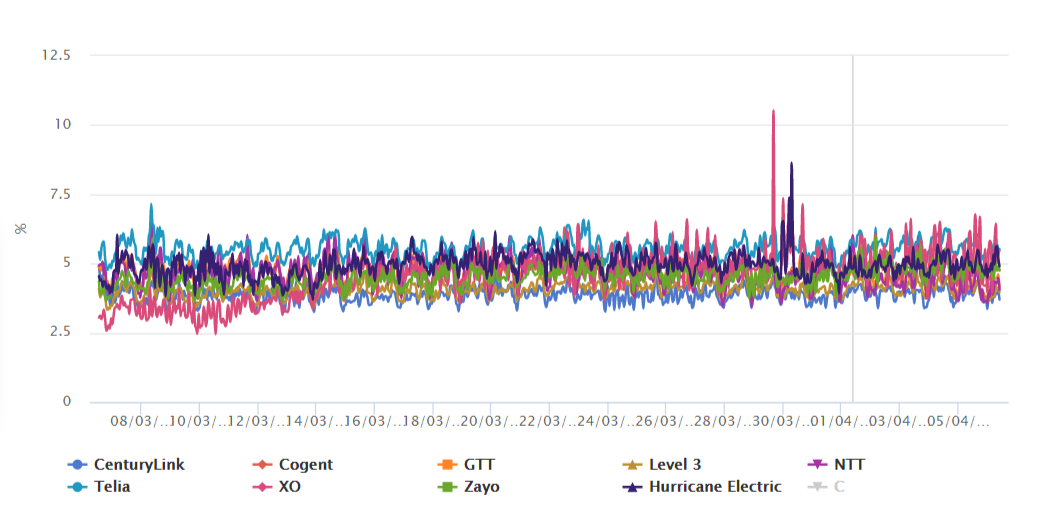The height and width of the screenshot is (524, 1051).
Task: Click the green square marker beside Zayo
Action: tap(448, 486)
